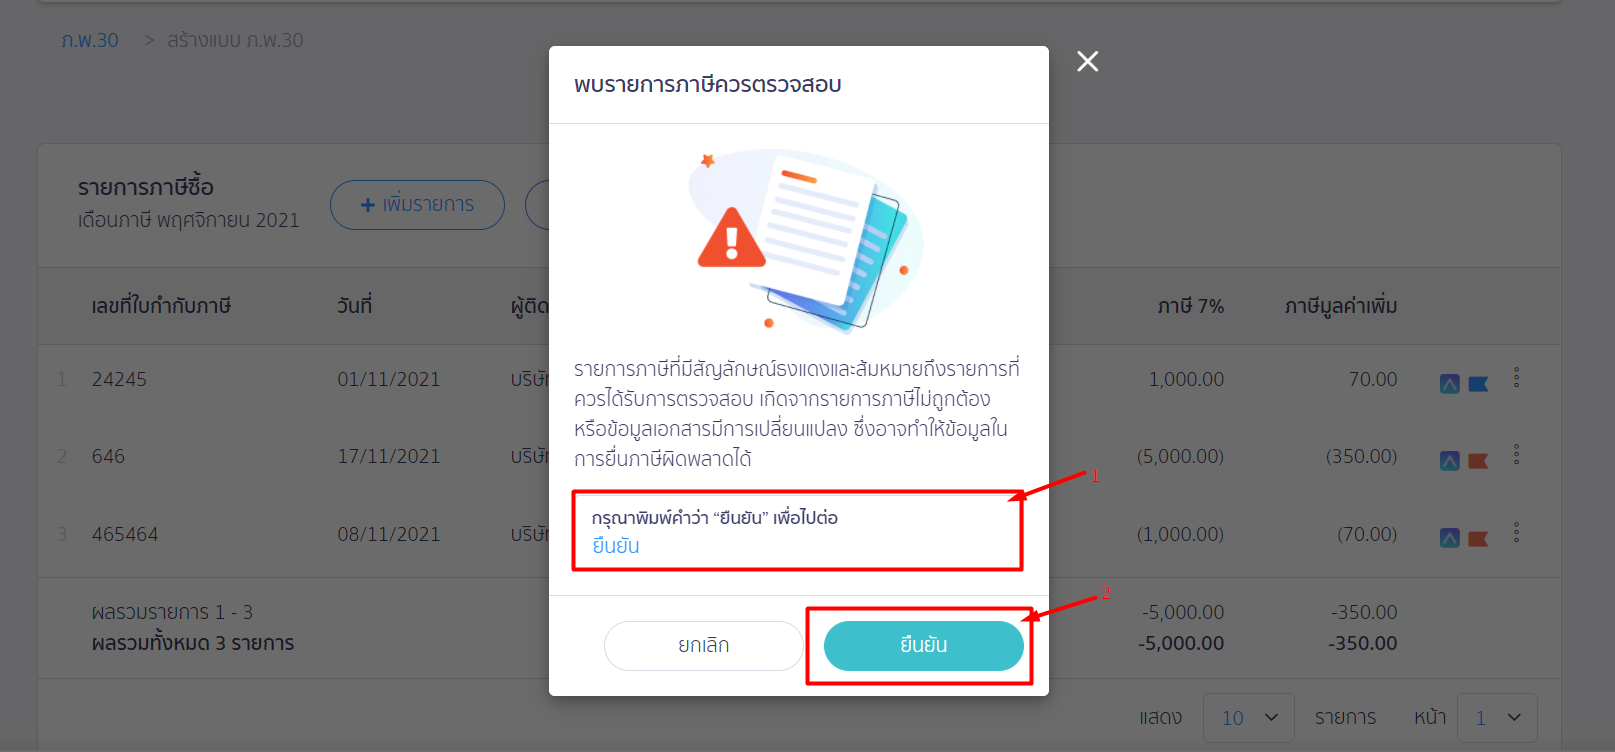Open the ภ.พ.30 breadcrumb link

[x=90, y=40]
